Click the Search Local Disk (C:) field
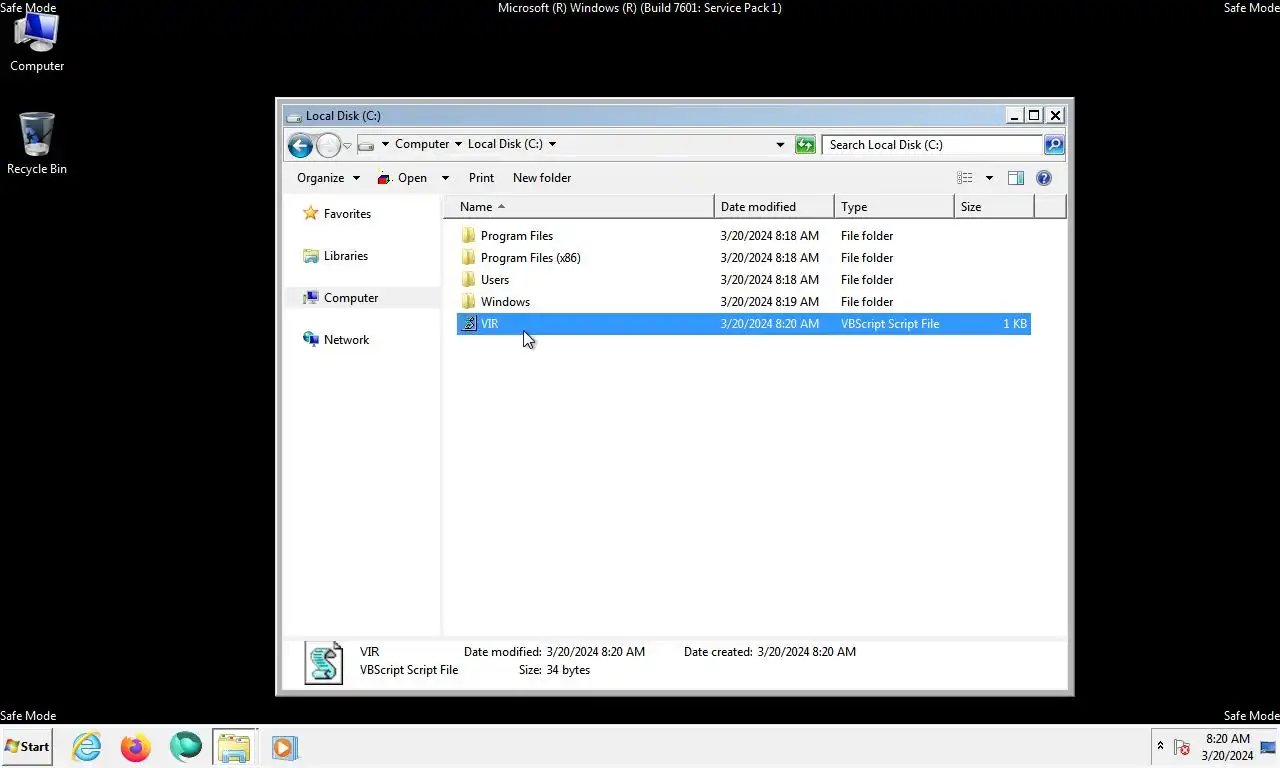This screenshot has width=1280, height=768. (933, 145)
